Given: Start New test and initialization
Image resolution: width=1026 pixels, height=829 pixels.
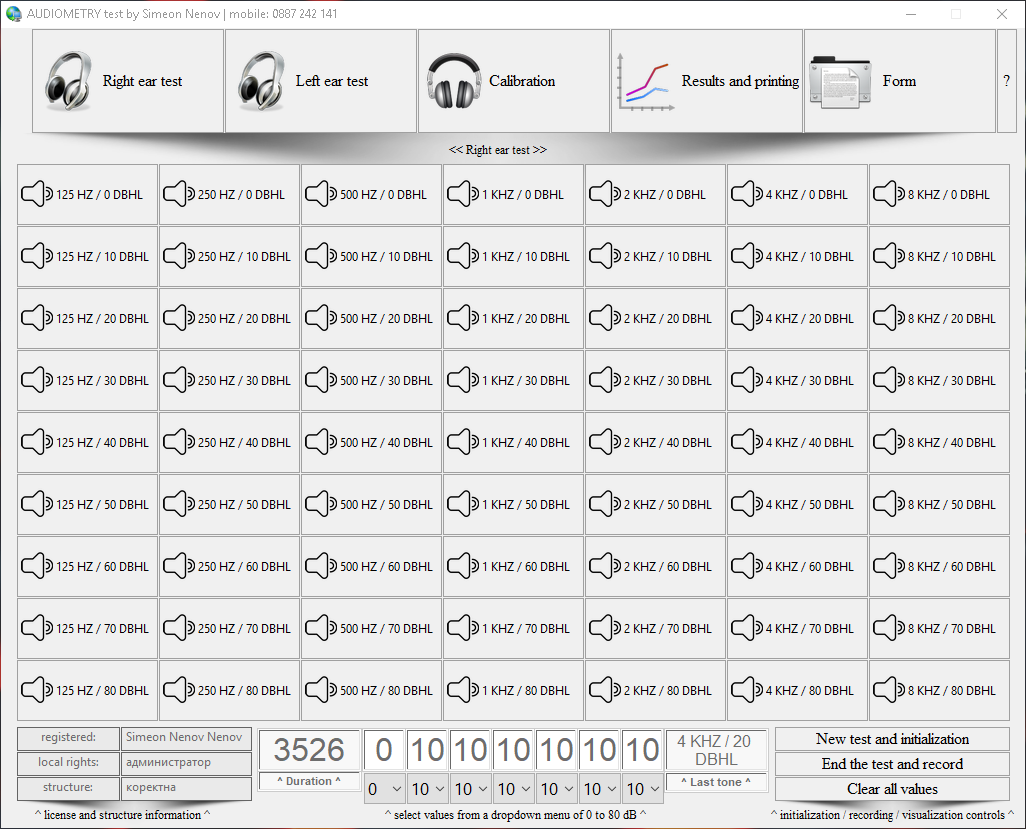Looking at the screenshot, I should pos(892,739).
